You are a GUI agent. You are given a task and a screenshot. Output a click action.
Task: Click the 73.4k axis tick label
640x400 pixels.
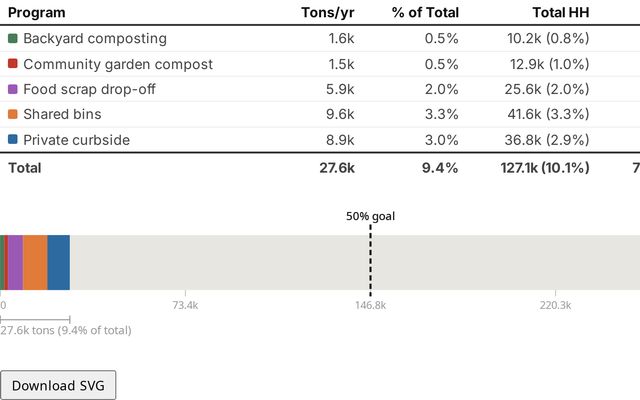point(185,305)
